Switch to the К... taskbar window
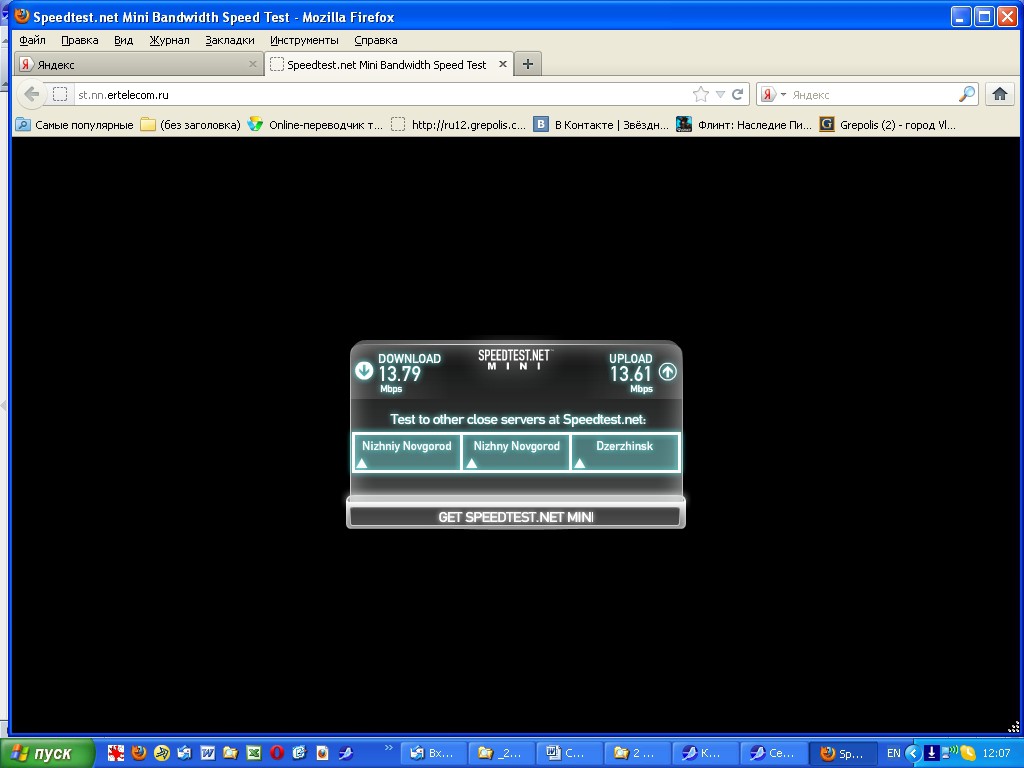This screenshot has width=1024, height=768. coord(705,753)
